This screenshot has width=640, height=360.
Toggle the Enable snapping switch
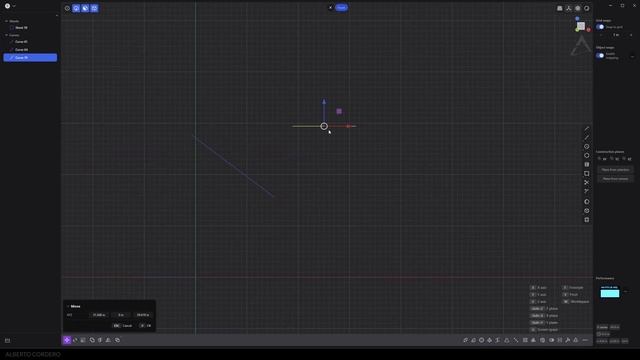click(x=600, y=56)
